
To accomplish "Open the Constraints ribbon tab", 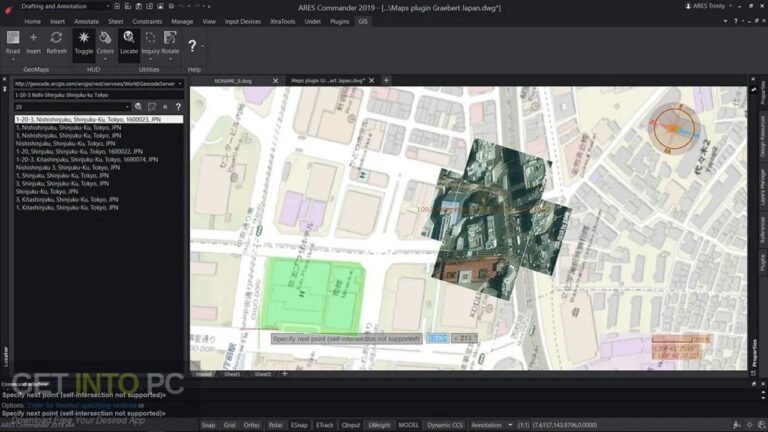I will [147, 22].
